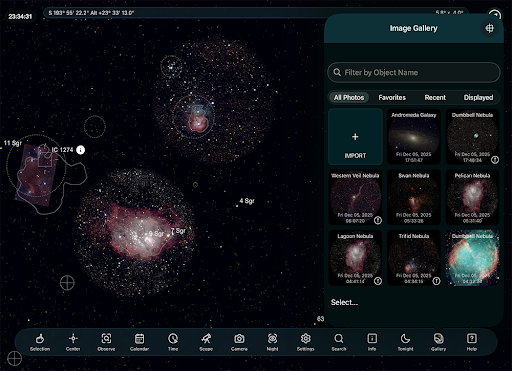Click info icon on Lagoon Nebula photo
This screenshot has width=512, height=371.
(x=378, y=281)
